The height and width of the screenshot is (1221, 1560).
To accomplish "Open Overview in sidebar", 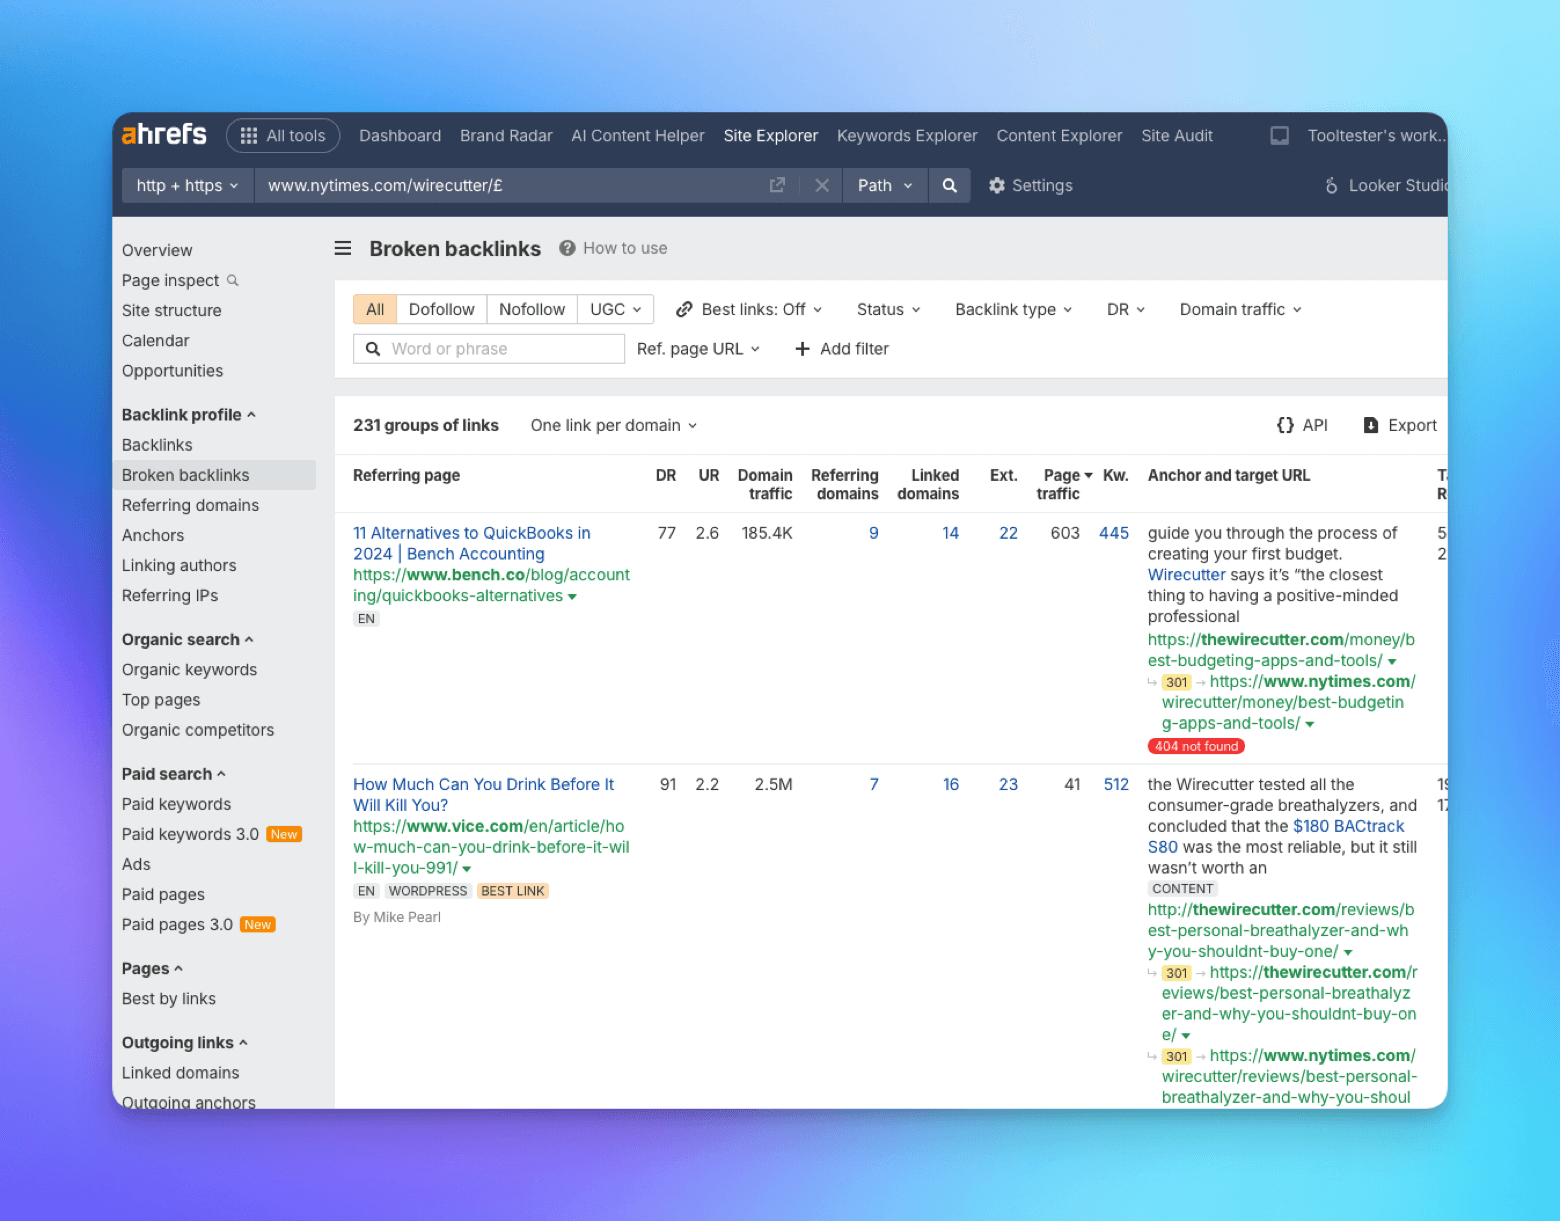I will click(157, 250).
